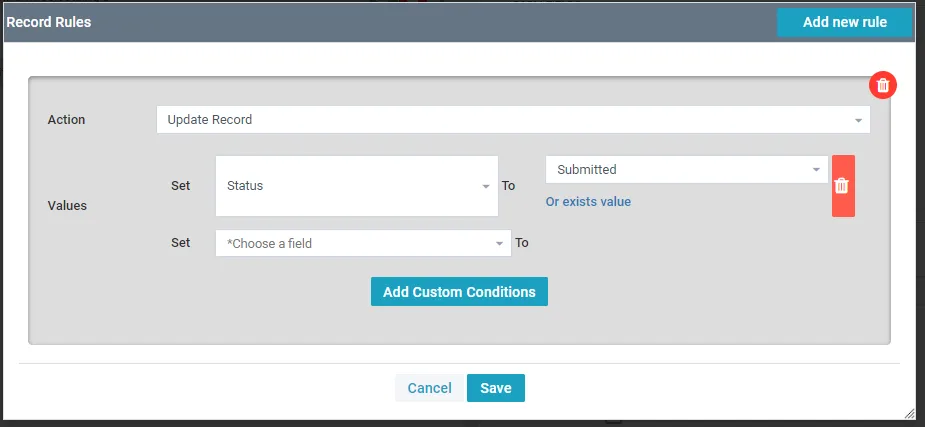
Task: Click the Or exists value link
Action: point(588,202)
